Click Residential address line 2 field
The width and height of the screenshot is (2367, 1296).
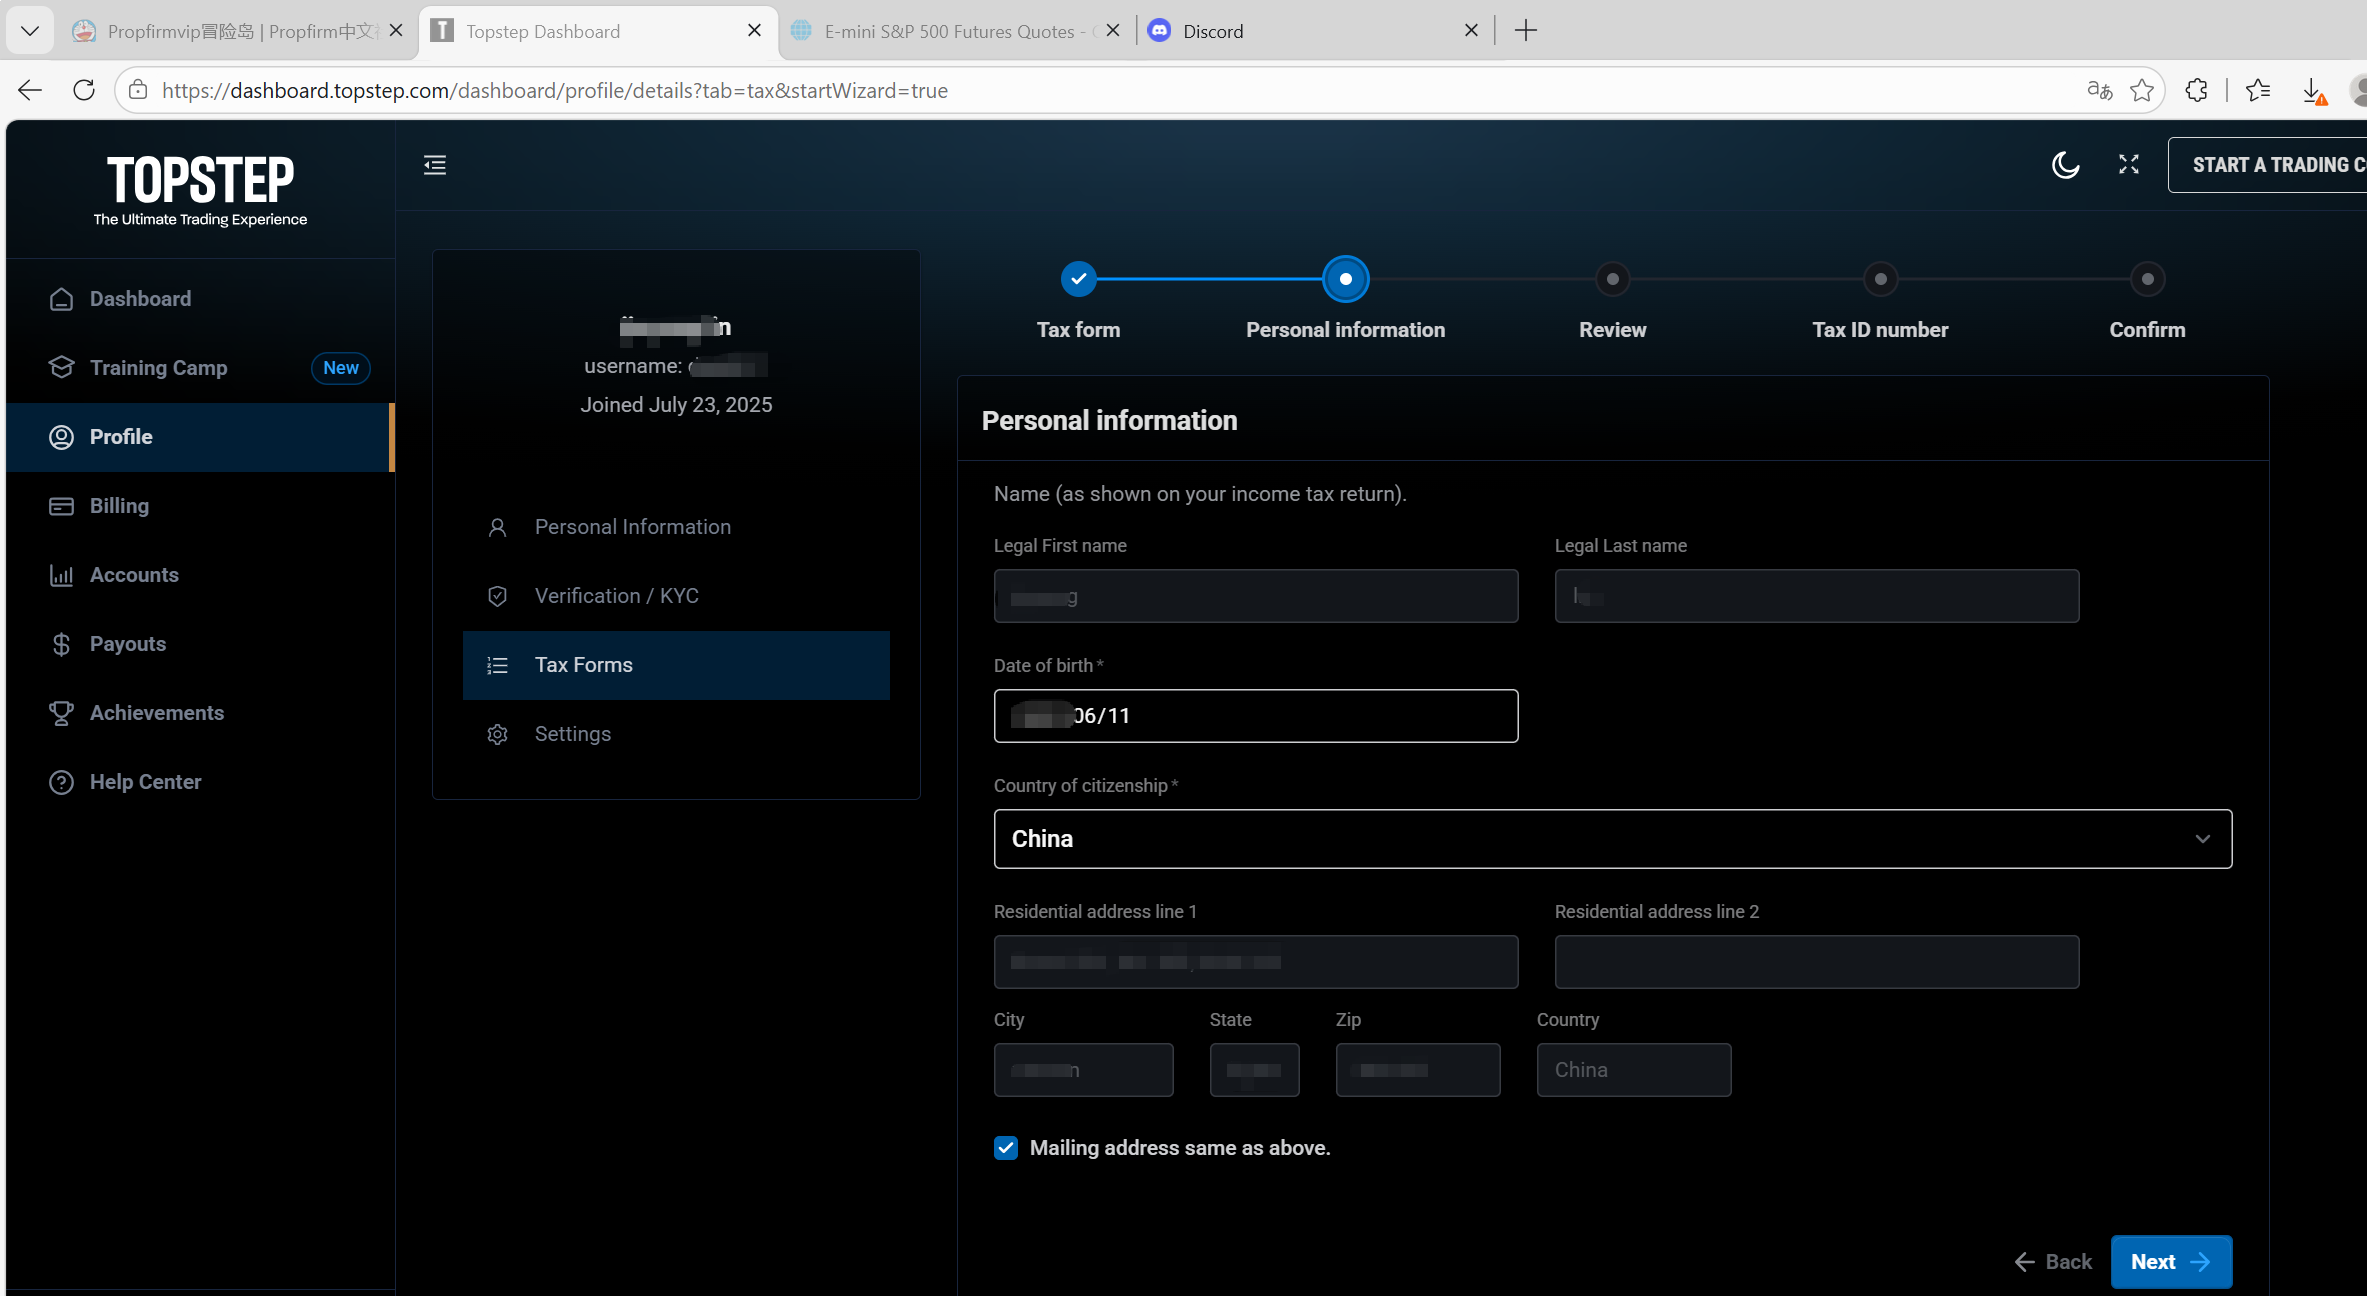click(x=1817, y=962)
